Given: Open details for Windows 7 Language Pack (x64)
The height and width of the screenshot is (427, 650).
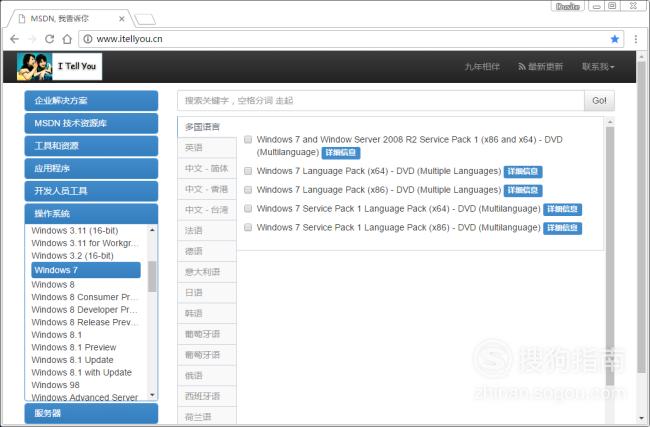Looking at the screenshot, I should tap(523, 172).
